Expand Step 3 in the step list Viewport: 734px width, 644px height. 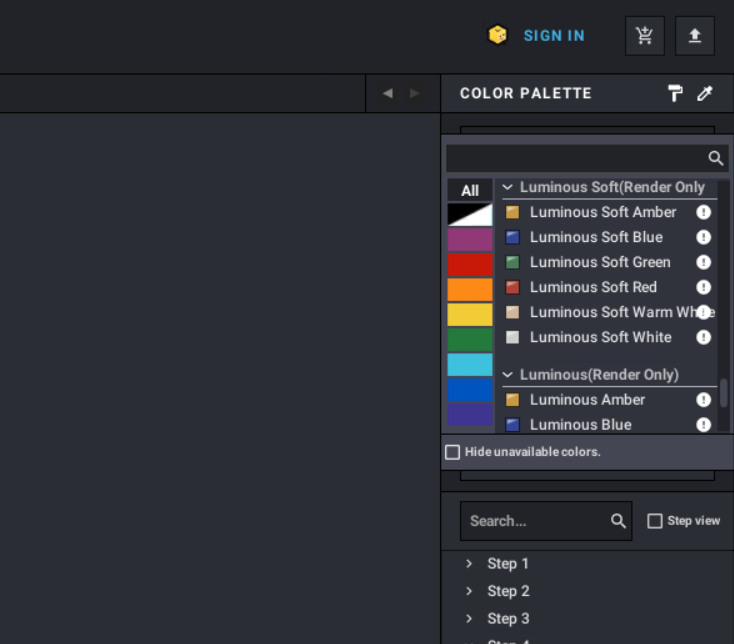pyautogui.click(x=469, y=619)
